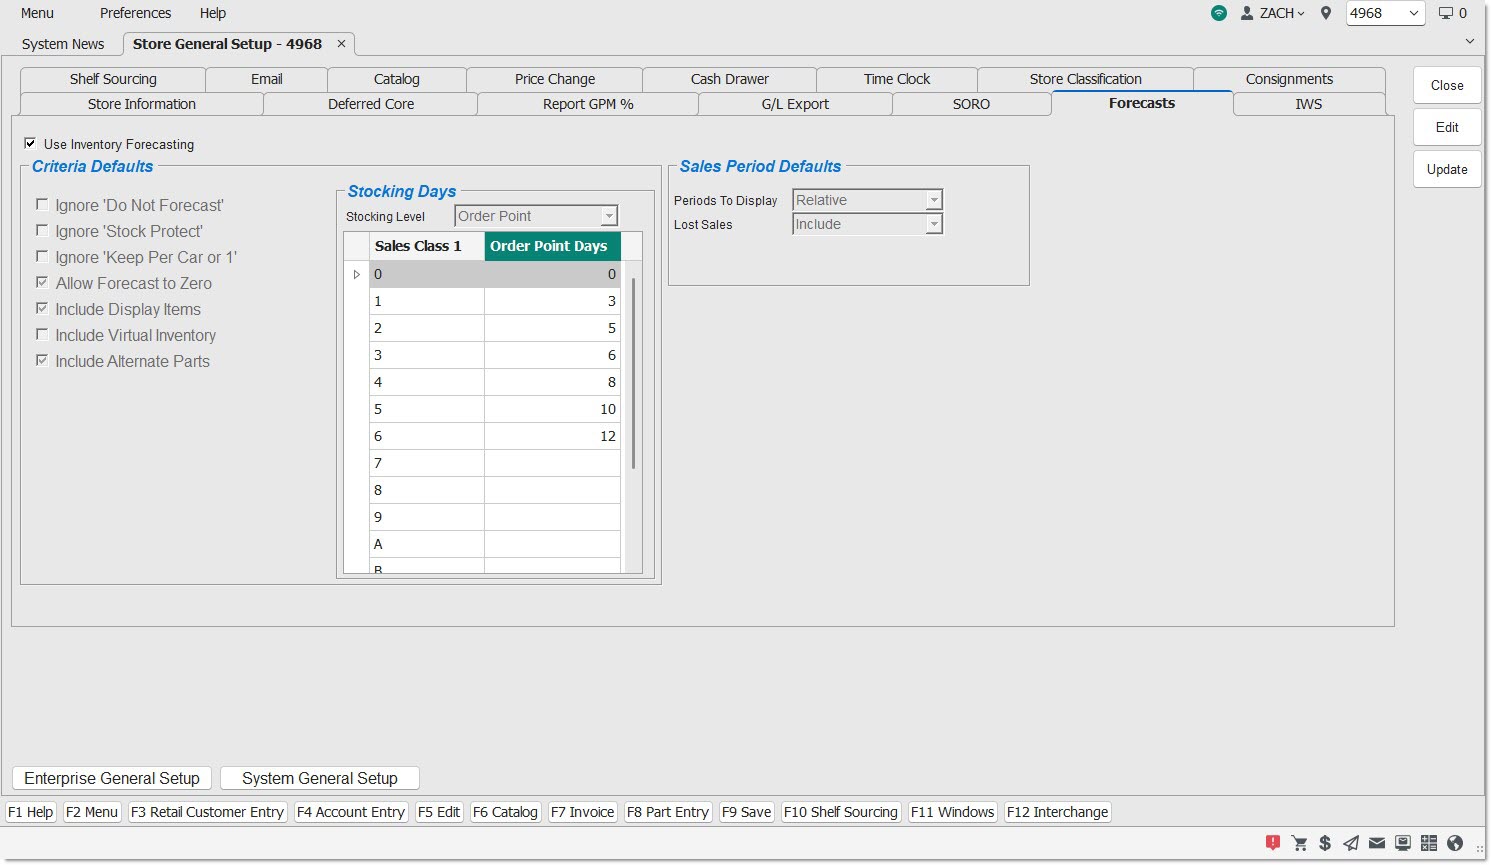Click the dollar sign icon

click(1325, 843)
